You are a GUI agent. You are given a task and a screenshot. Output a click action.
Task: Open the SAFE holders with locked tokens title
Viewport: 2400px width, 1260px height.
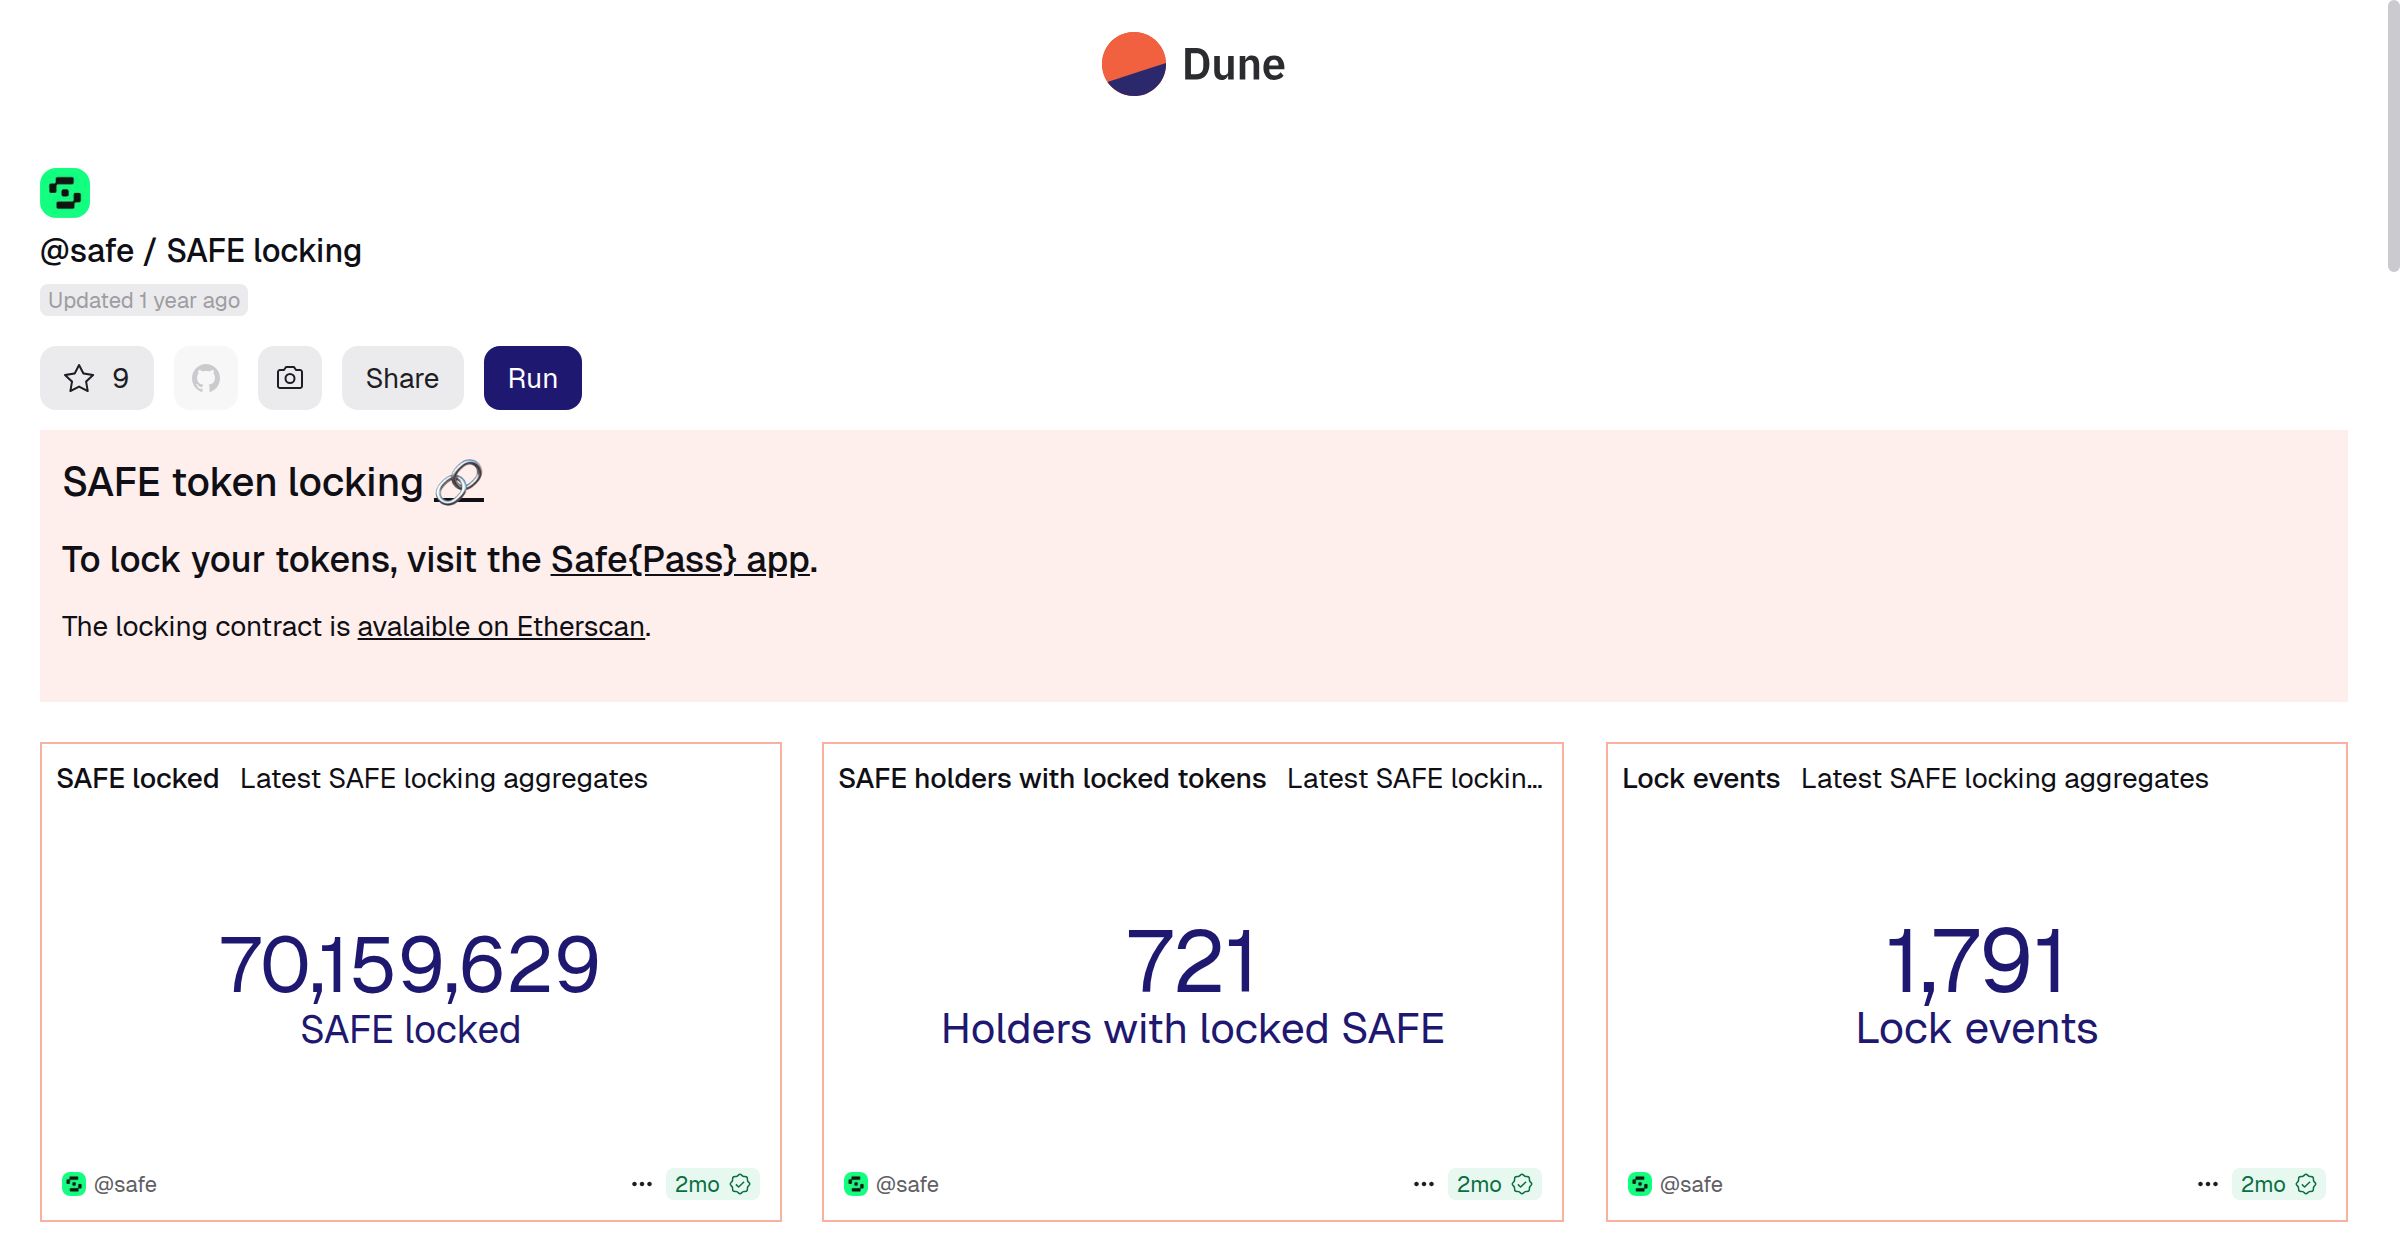(1051, 779)
